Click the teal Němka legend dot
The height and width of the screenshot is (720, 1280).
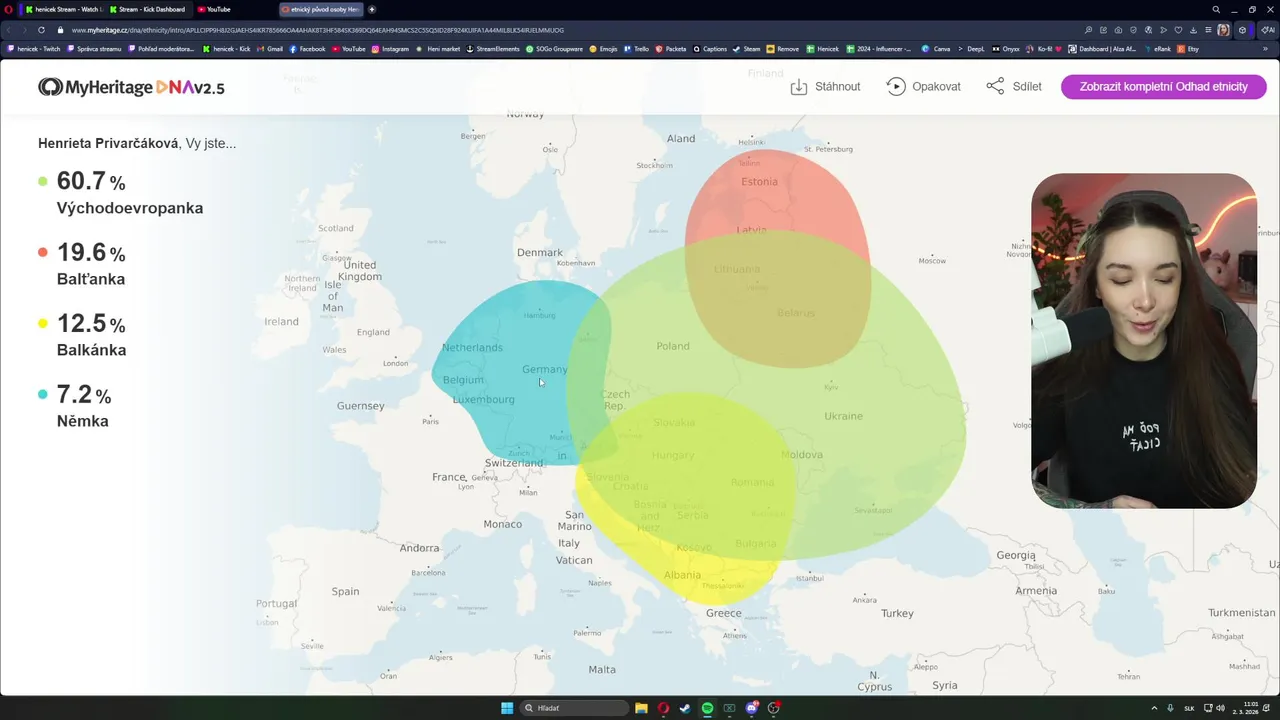point(42,394)
